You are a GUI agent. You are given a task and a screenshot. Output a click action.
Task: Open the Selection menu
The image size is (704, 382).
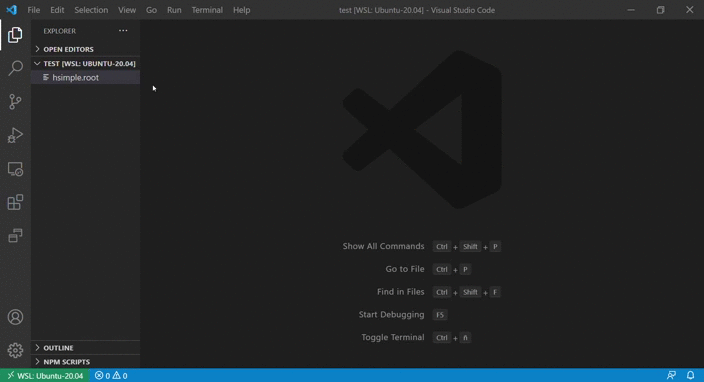click(x=91, y=10)
